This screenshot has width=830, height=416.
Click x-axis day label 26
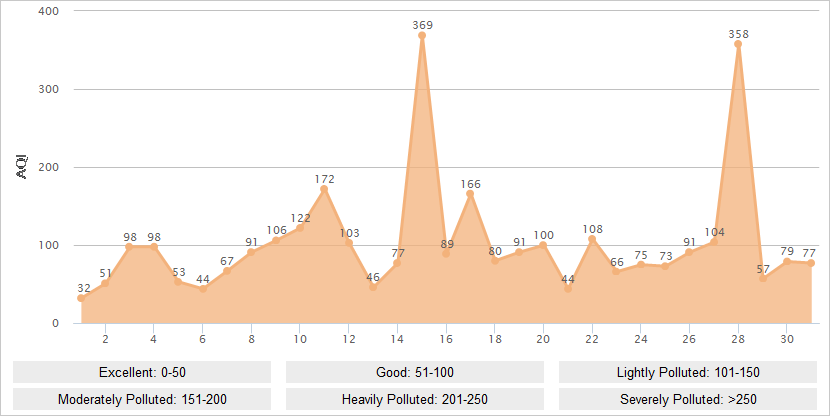click(689, 339)
